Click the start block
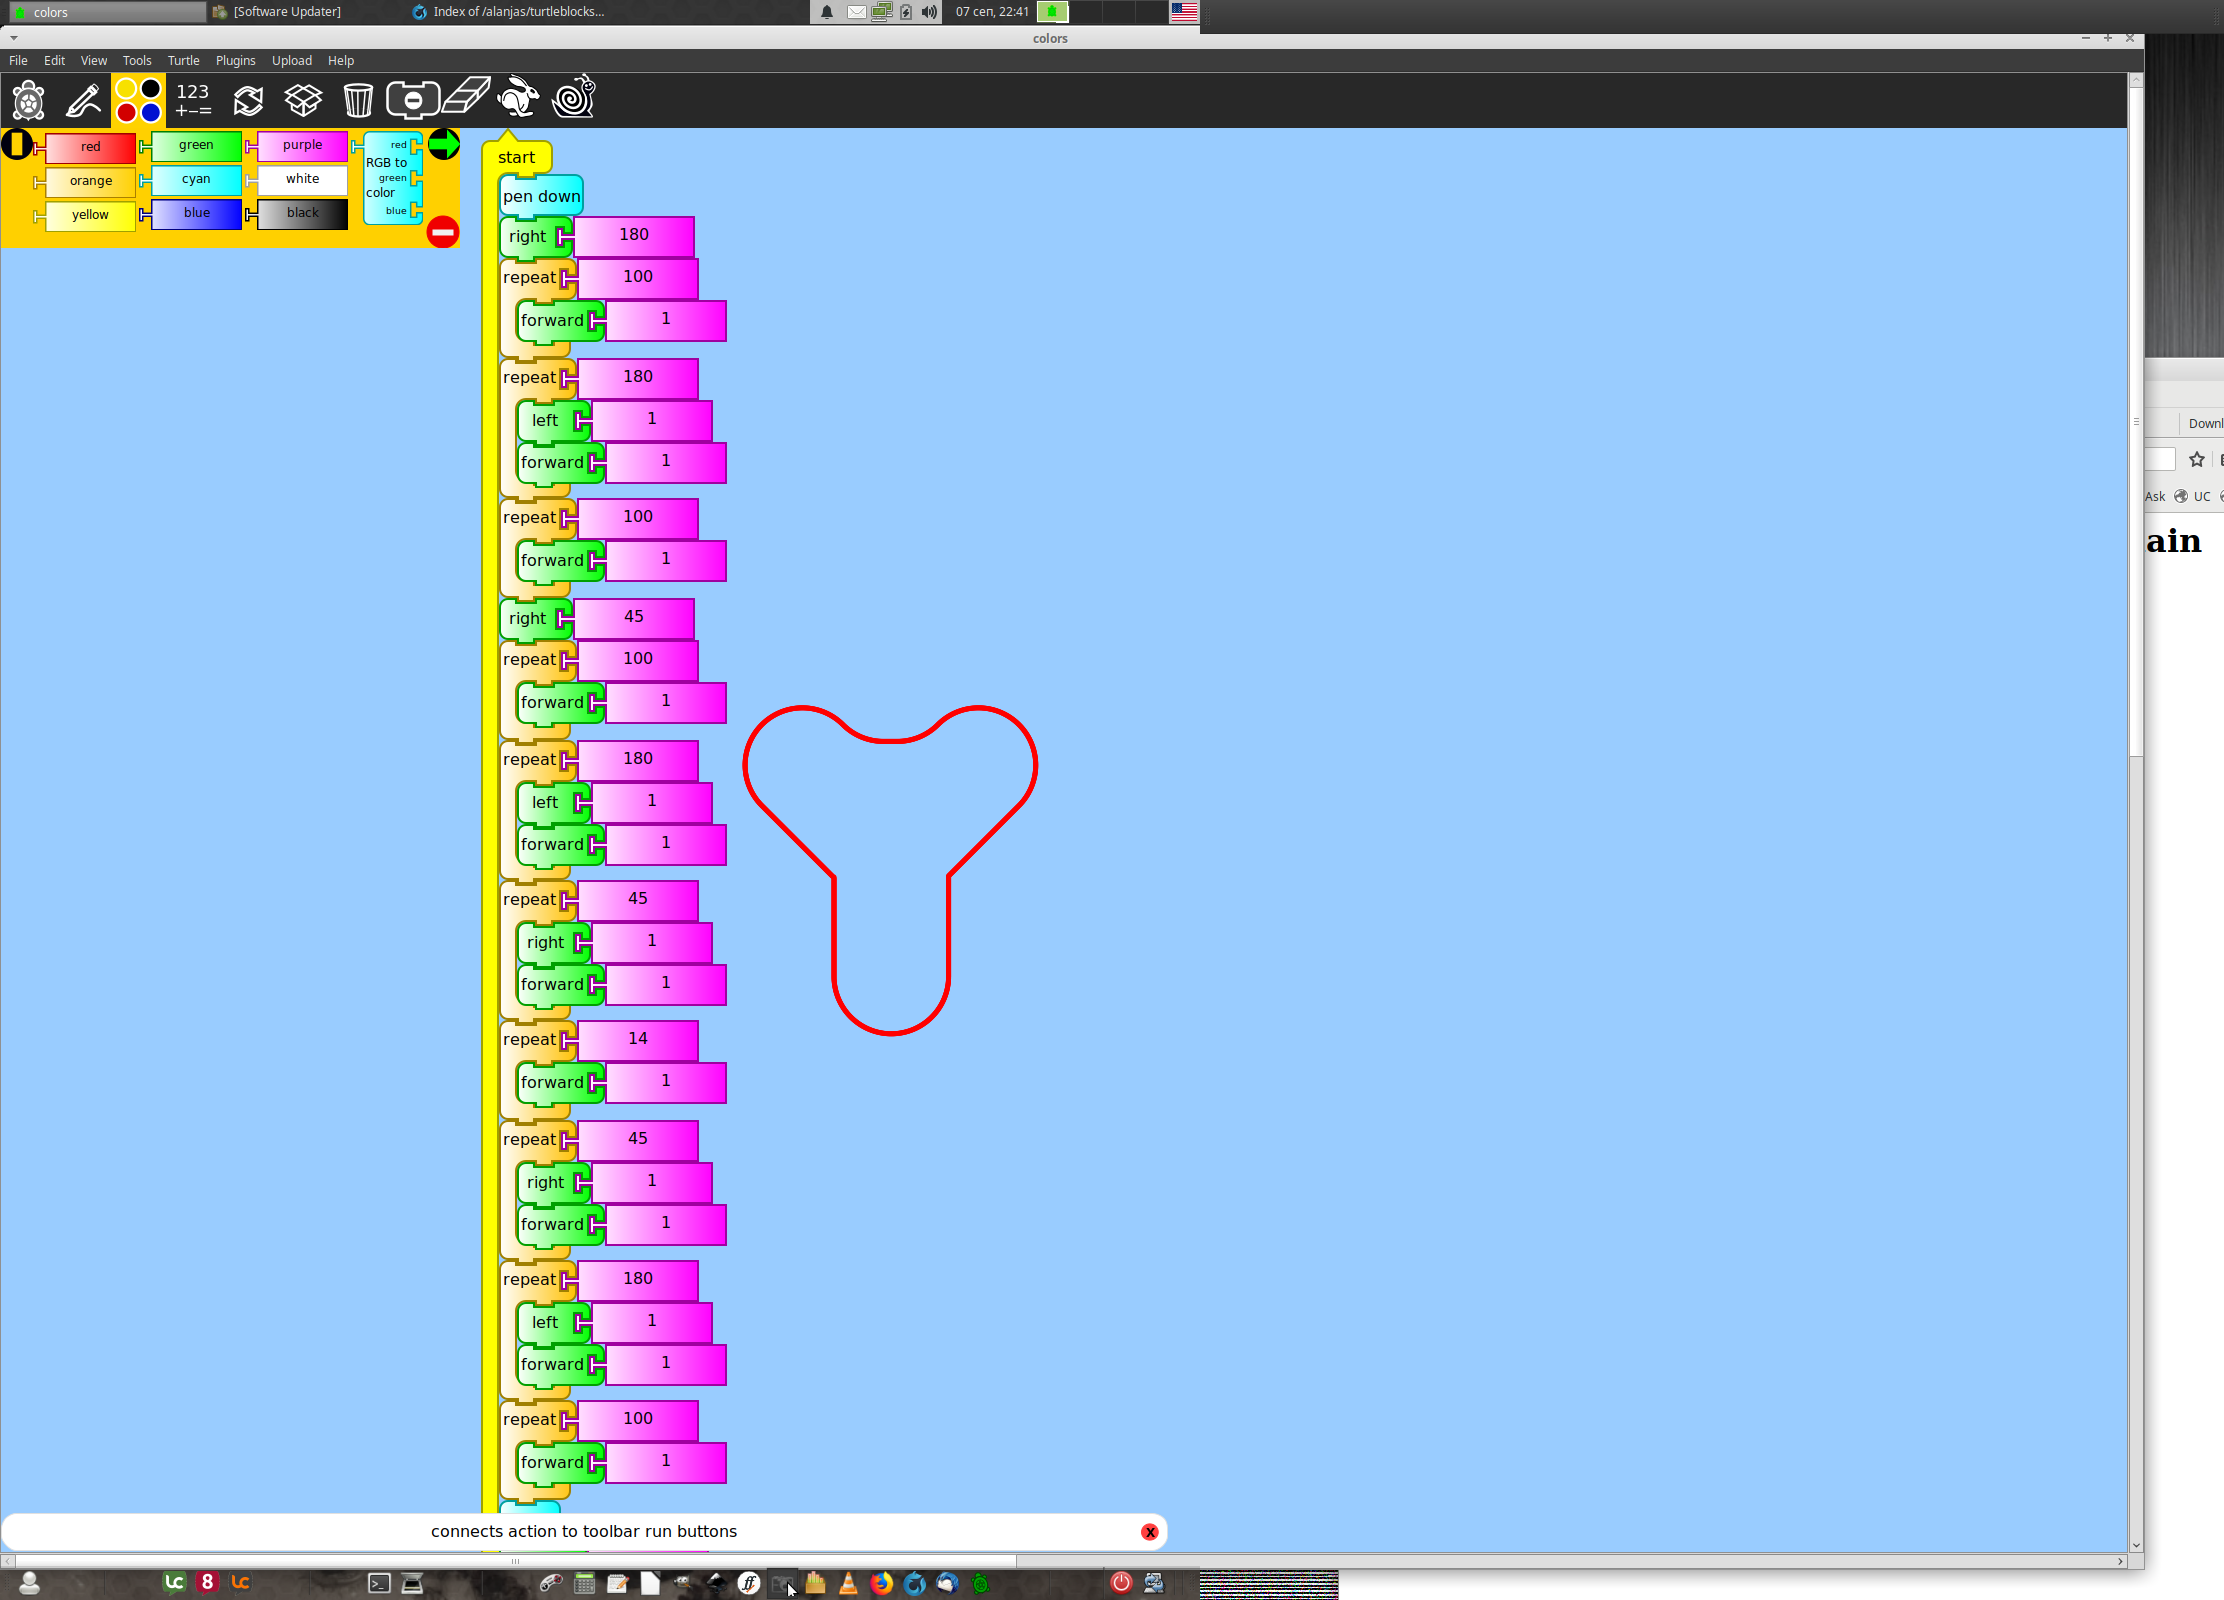The height and width of the screenshot is (1600, 2224). (x=517, y=157)
